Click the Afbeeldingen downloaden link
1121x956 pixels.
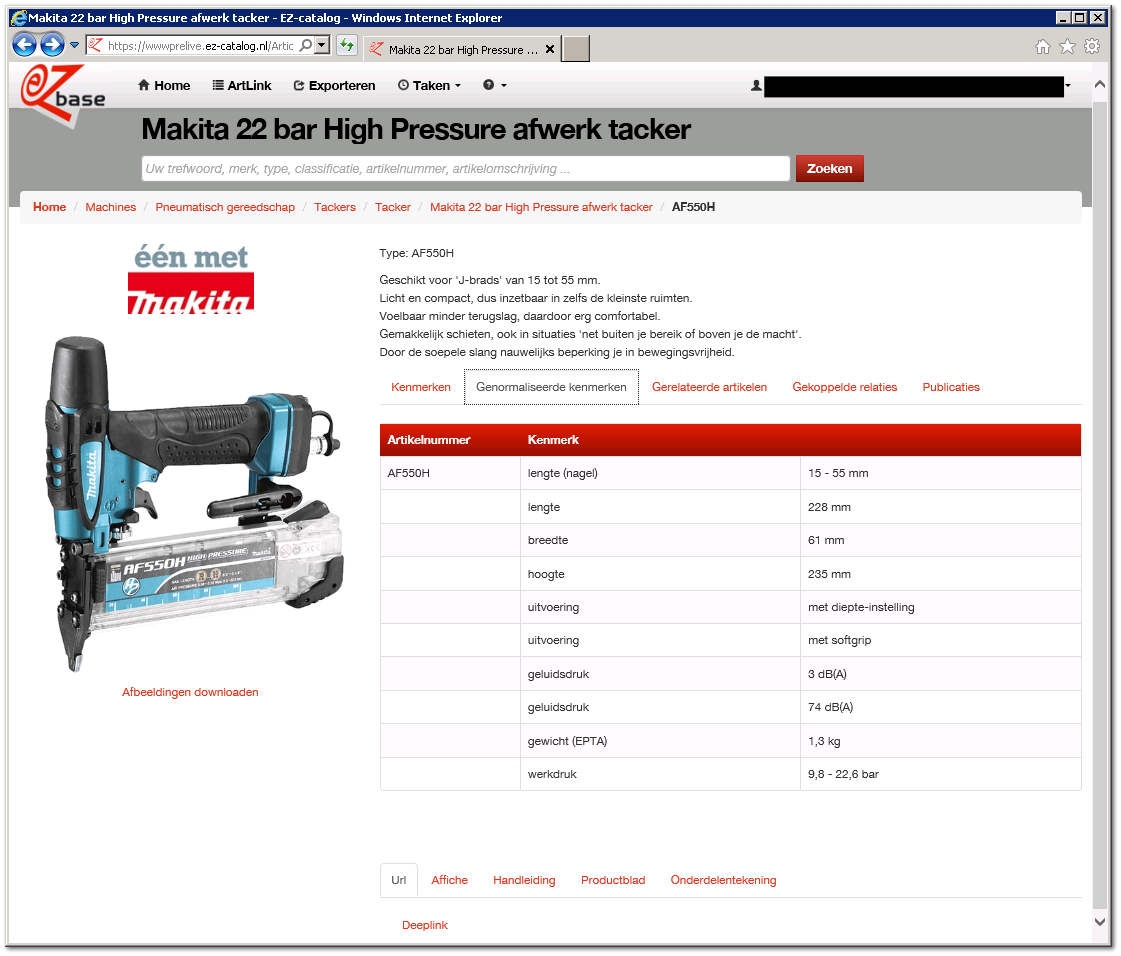(x=190, y=692)
